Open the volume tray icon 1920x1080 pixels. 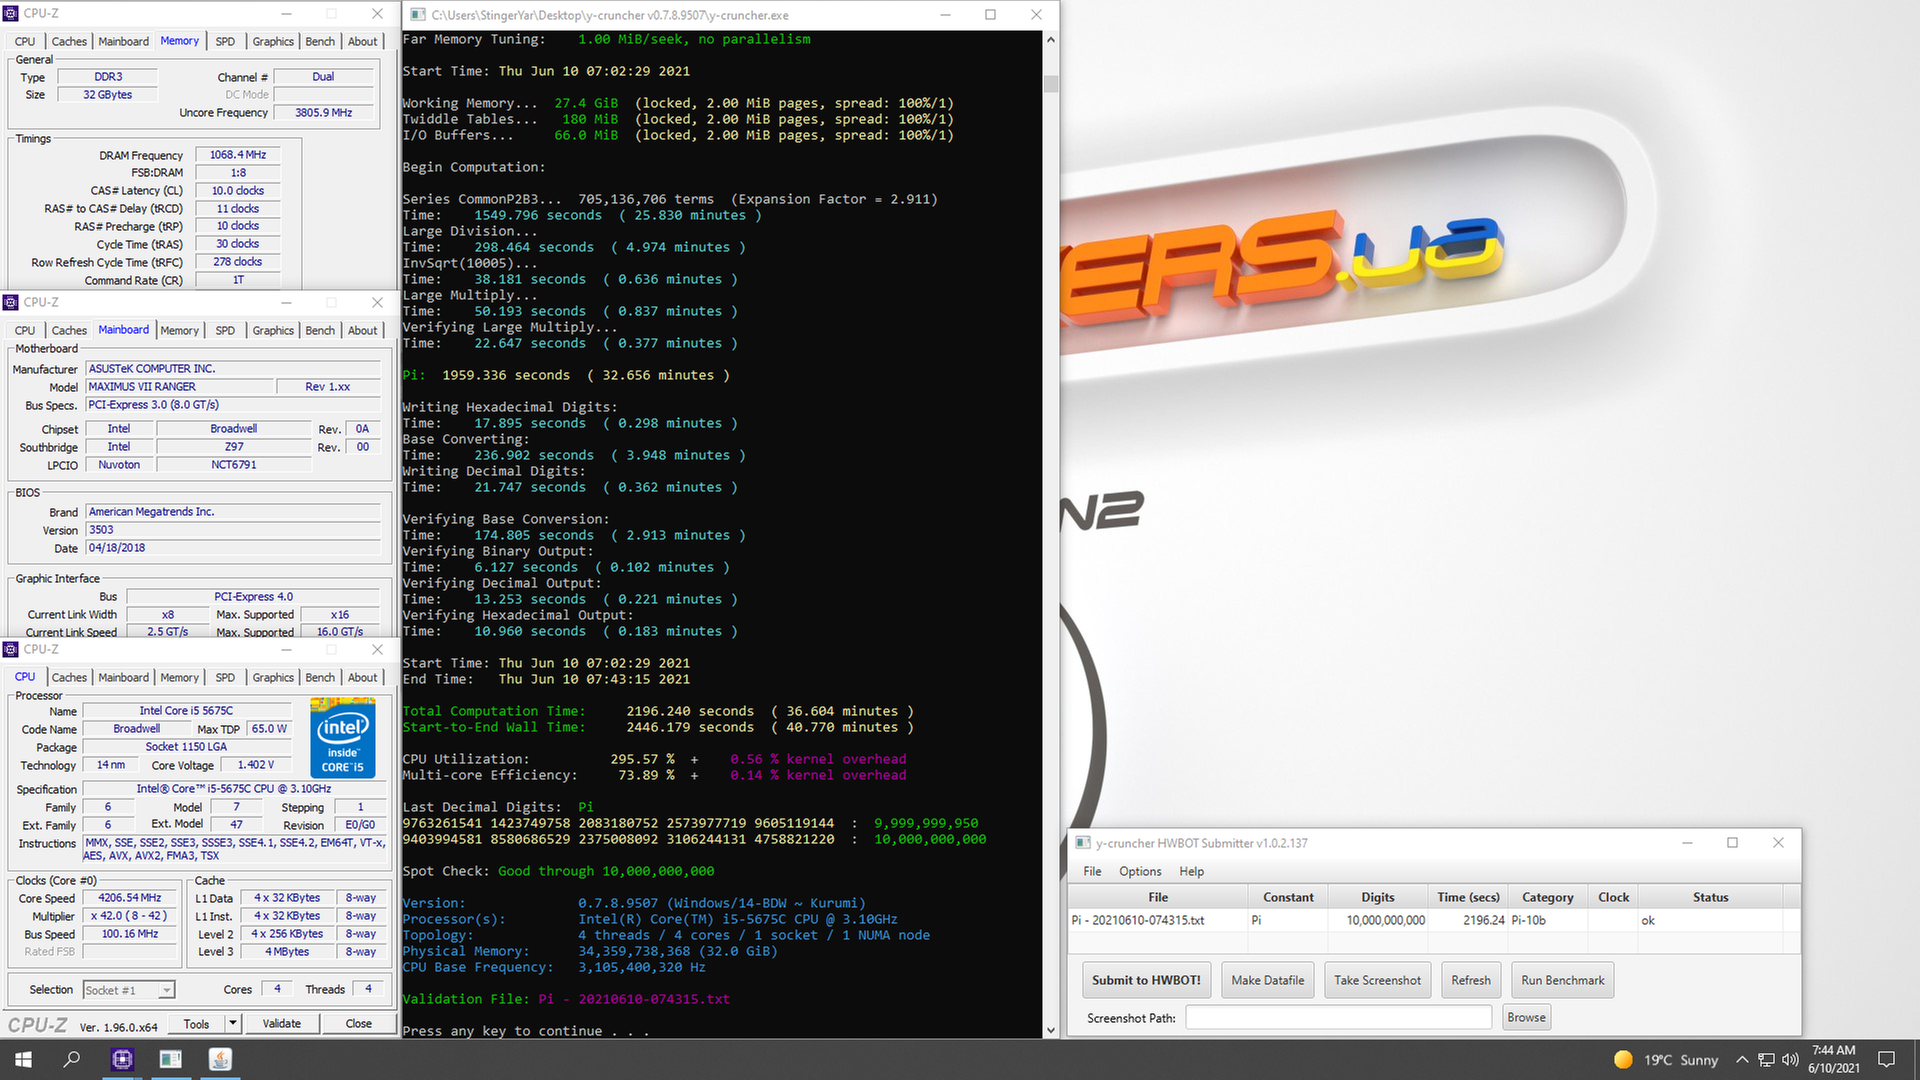(1791, 1060)
